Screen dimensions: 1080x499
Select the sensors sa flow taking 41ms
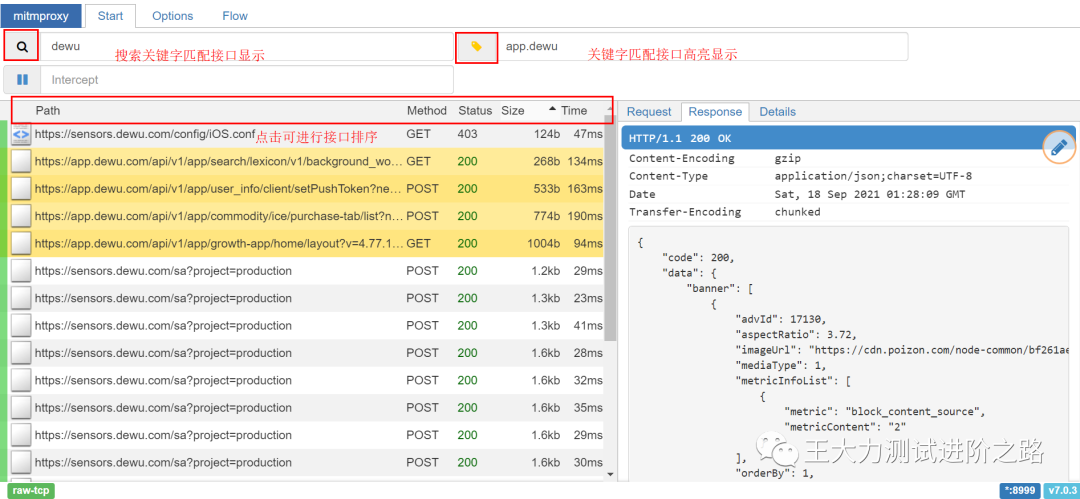pyautogui.click(x=306, y=325)
